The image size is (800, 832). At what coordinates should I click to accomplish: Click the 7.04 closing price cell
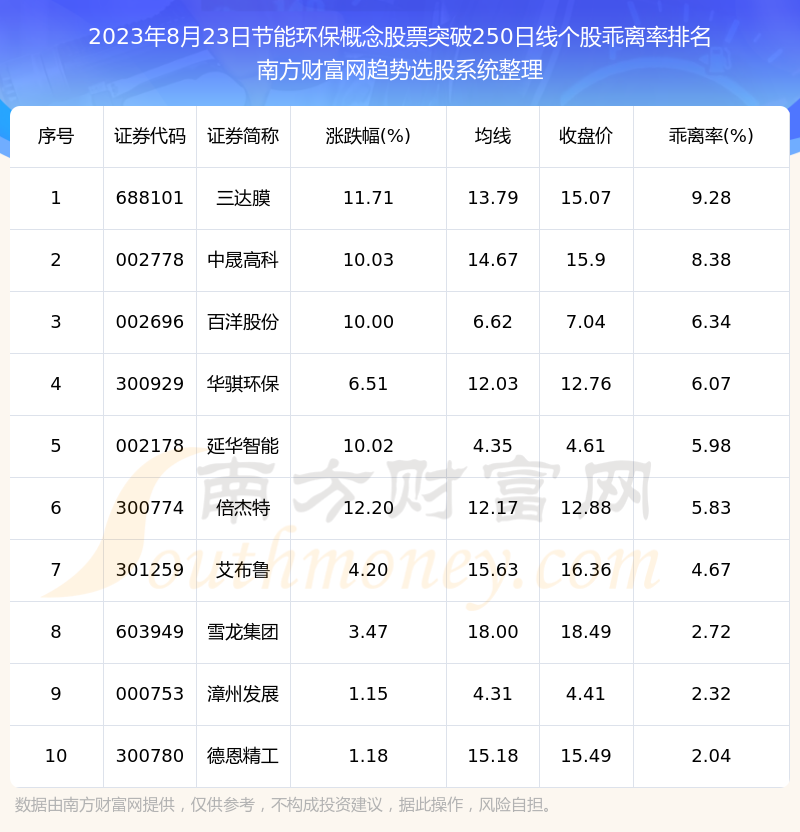pos(586,322)
